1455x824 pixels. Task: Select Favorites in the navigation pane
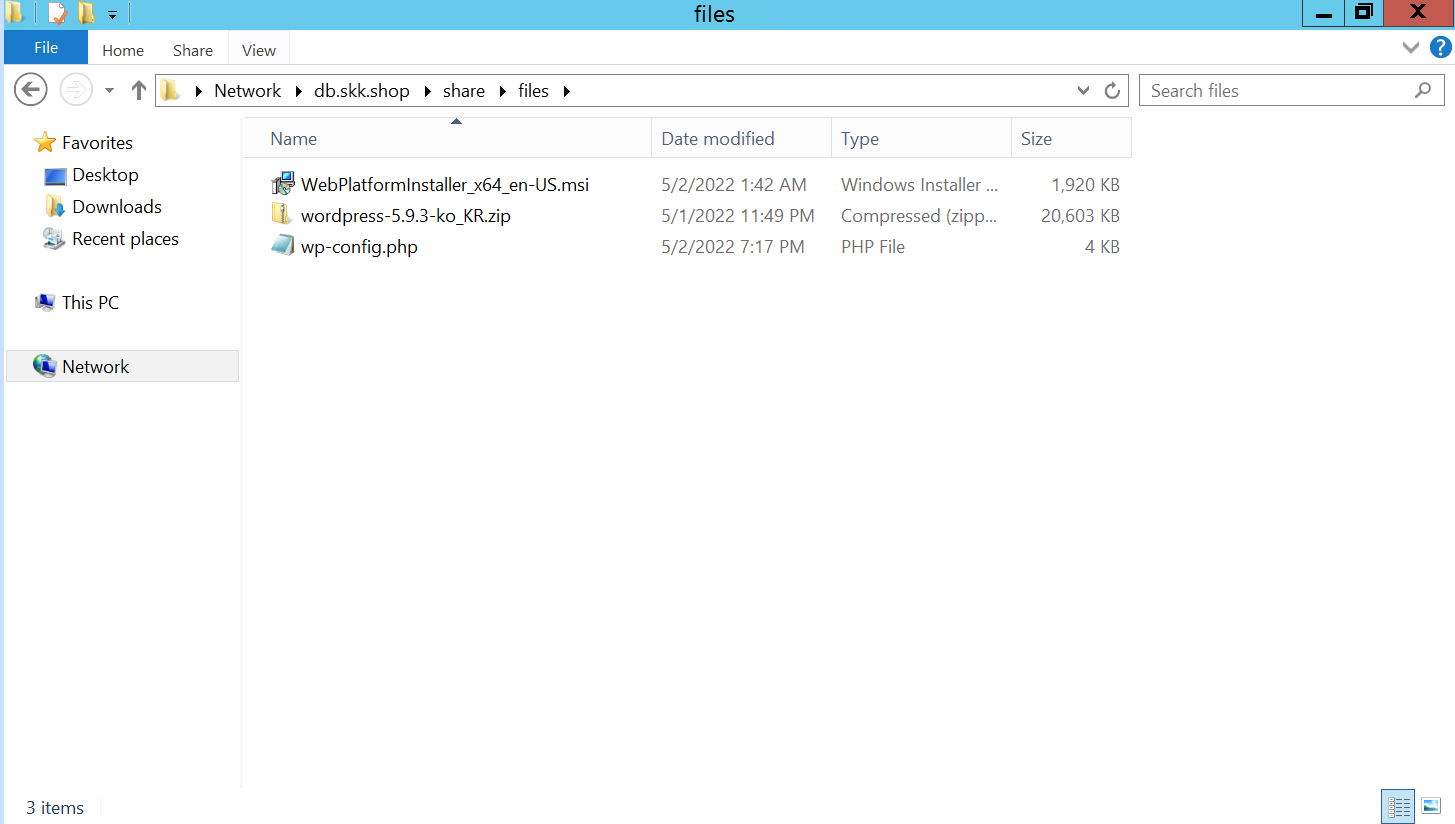(97, 142)
